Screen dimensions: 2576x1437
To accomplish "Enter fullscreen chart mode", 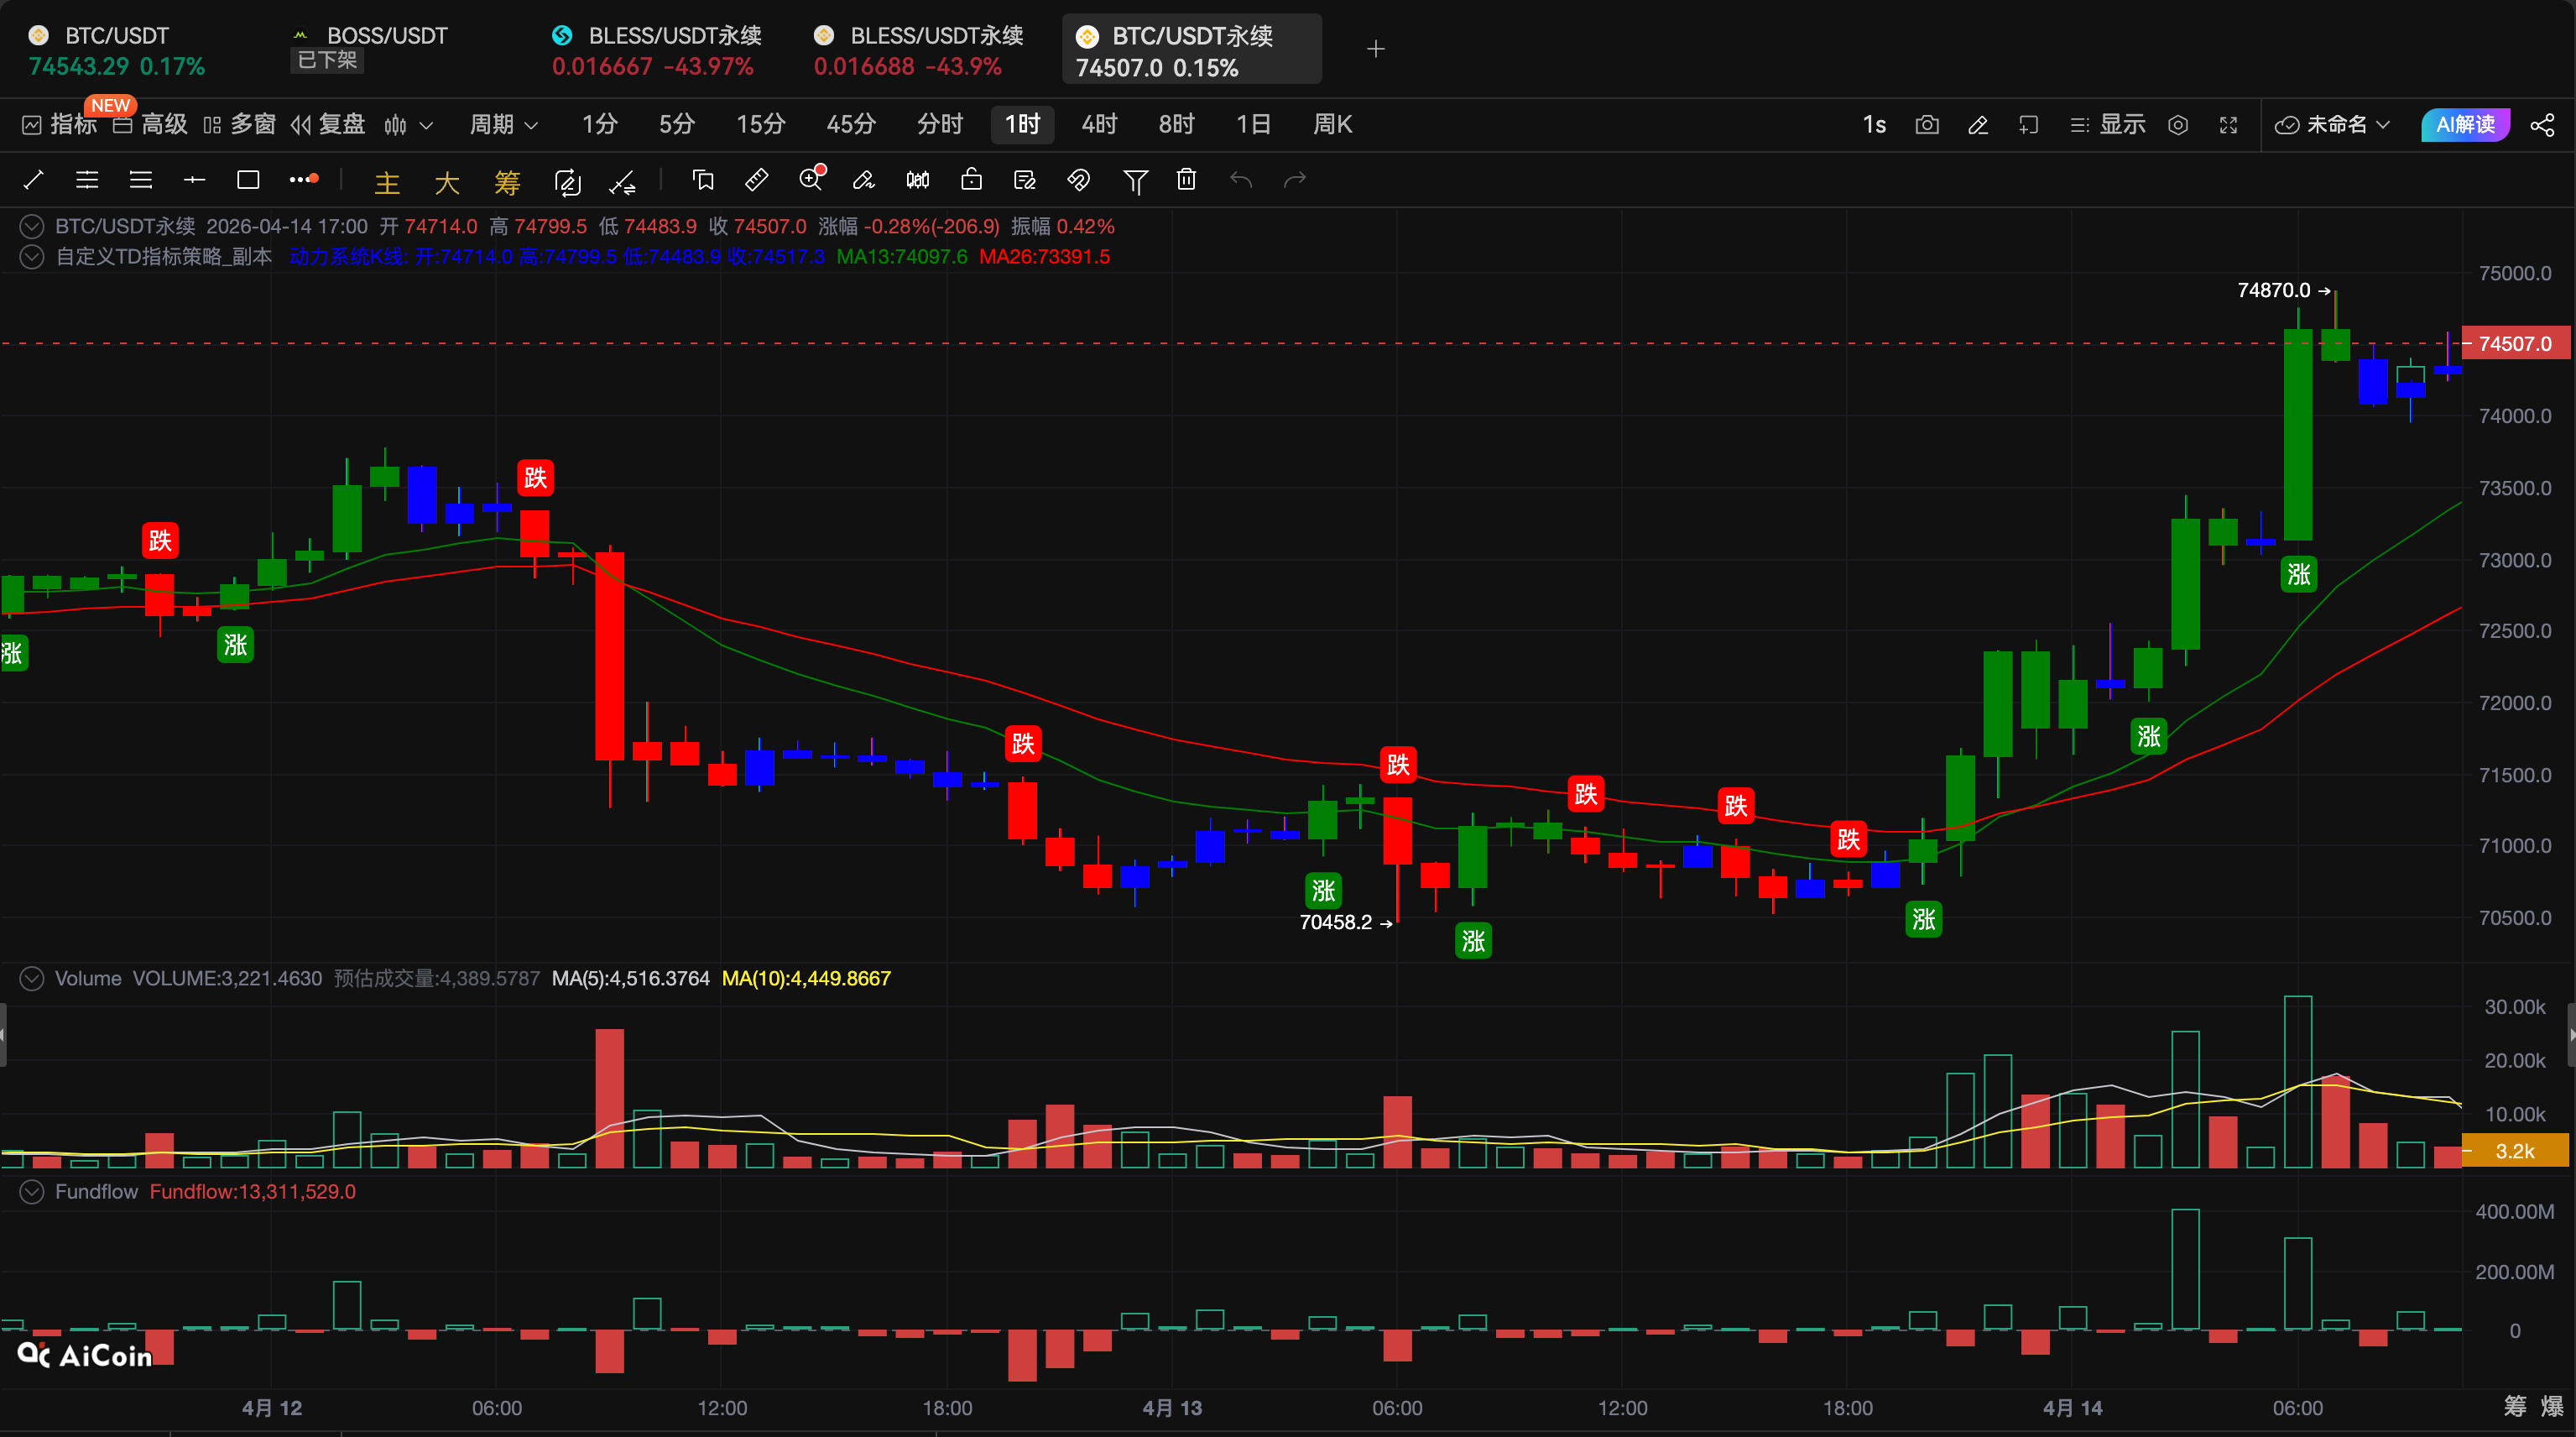I will (x=2228, y=125).
